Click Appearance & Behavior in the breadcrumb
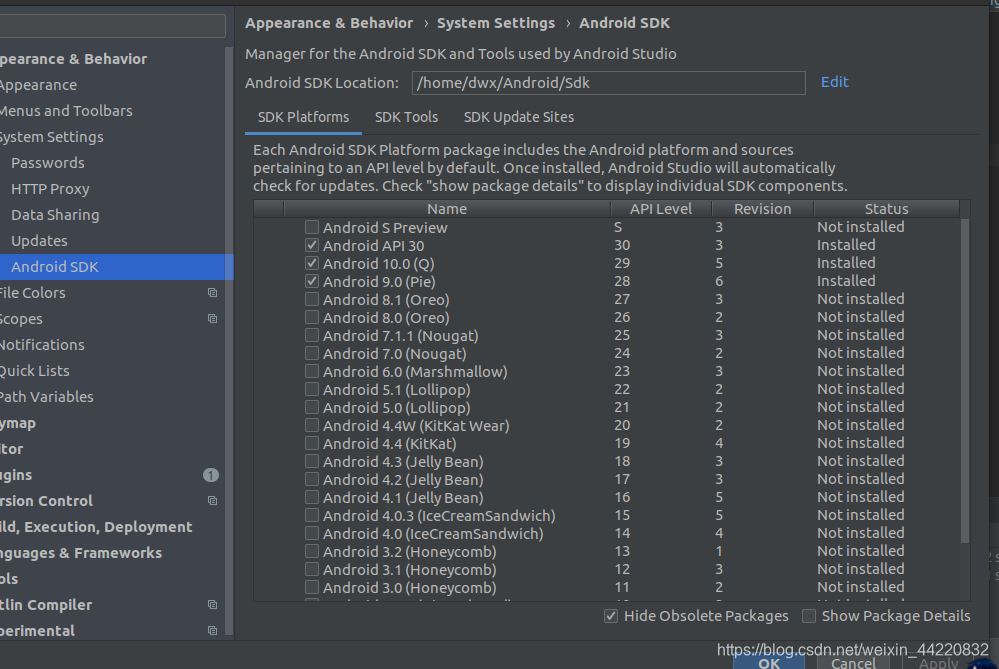 pos(329,23)
